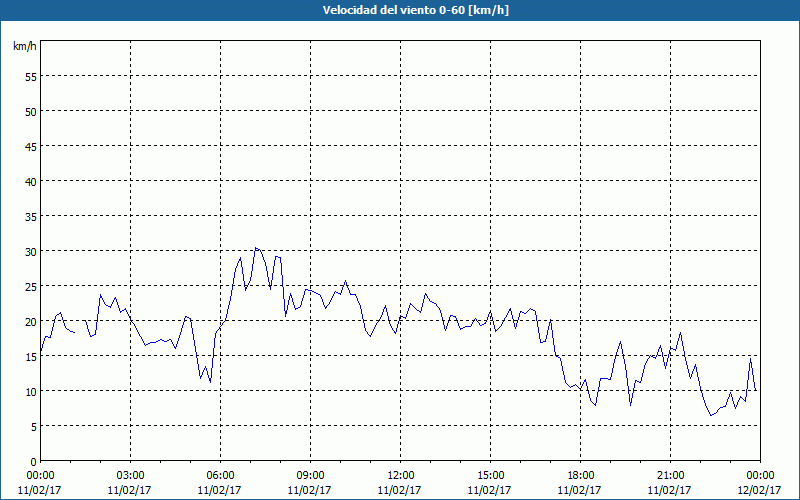The image size is (800, 500).
Task: Click the 45 value on the y-axis
Action: (31, 147)
